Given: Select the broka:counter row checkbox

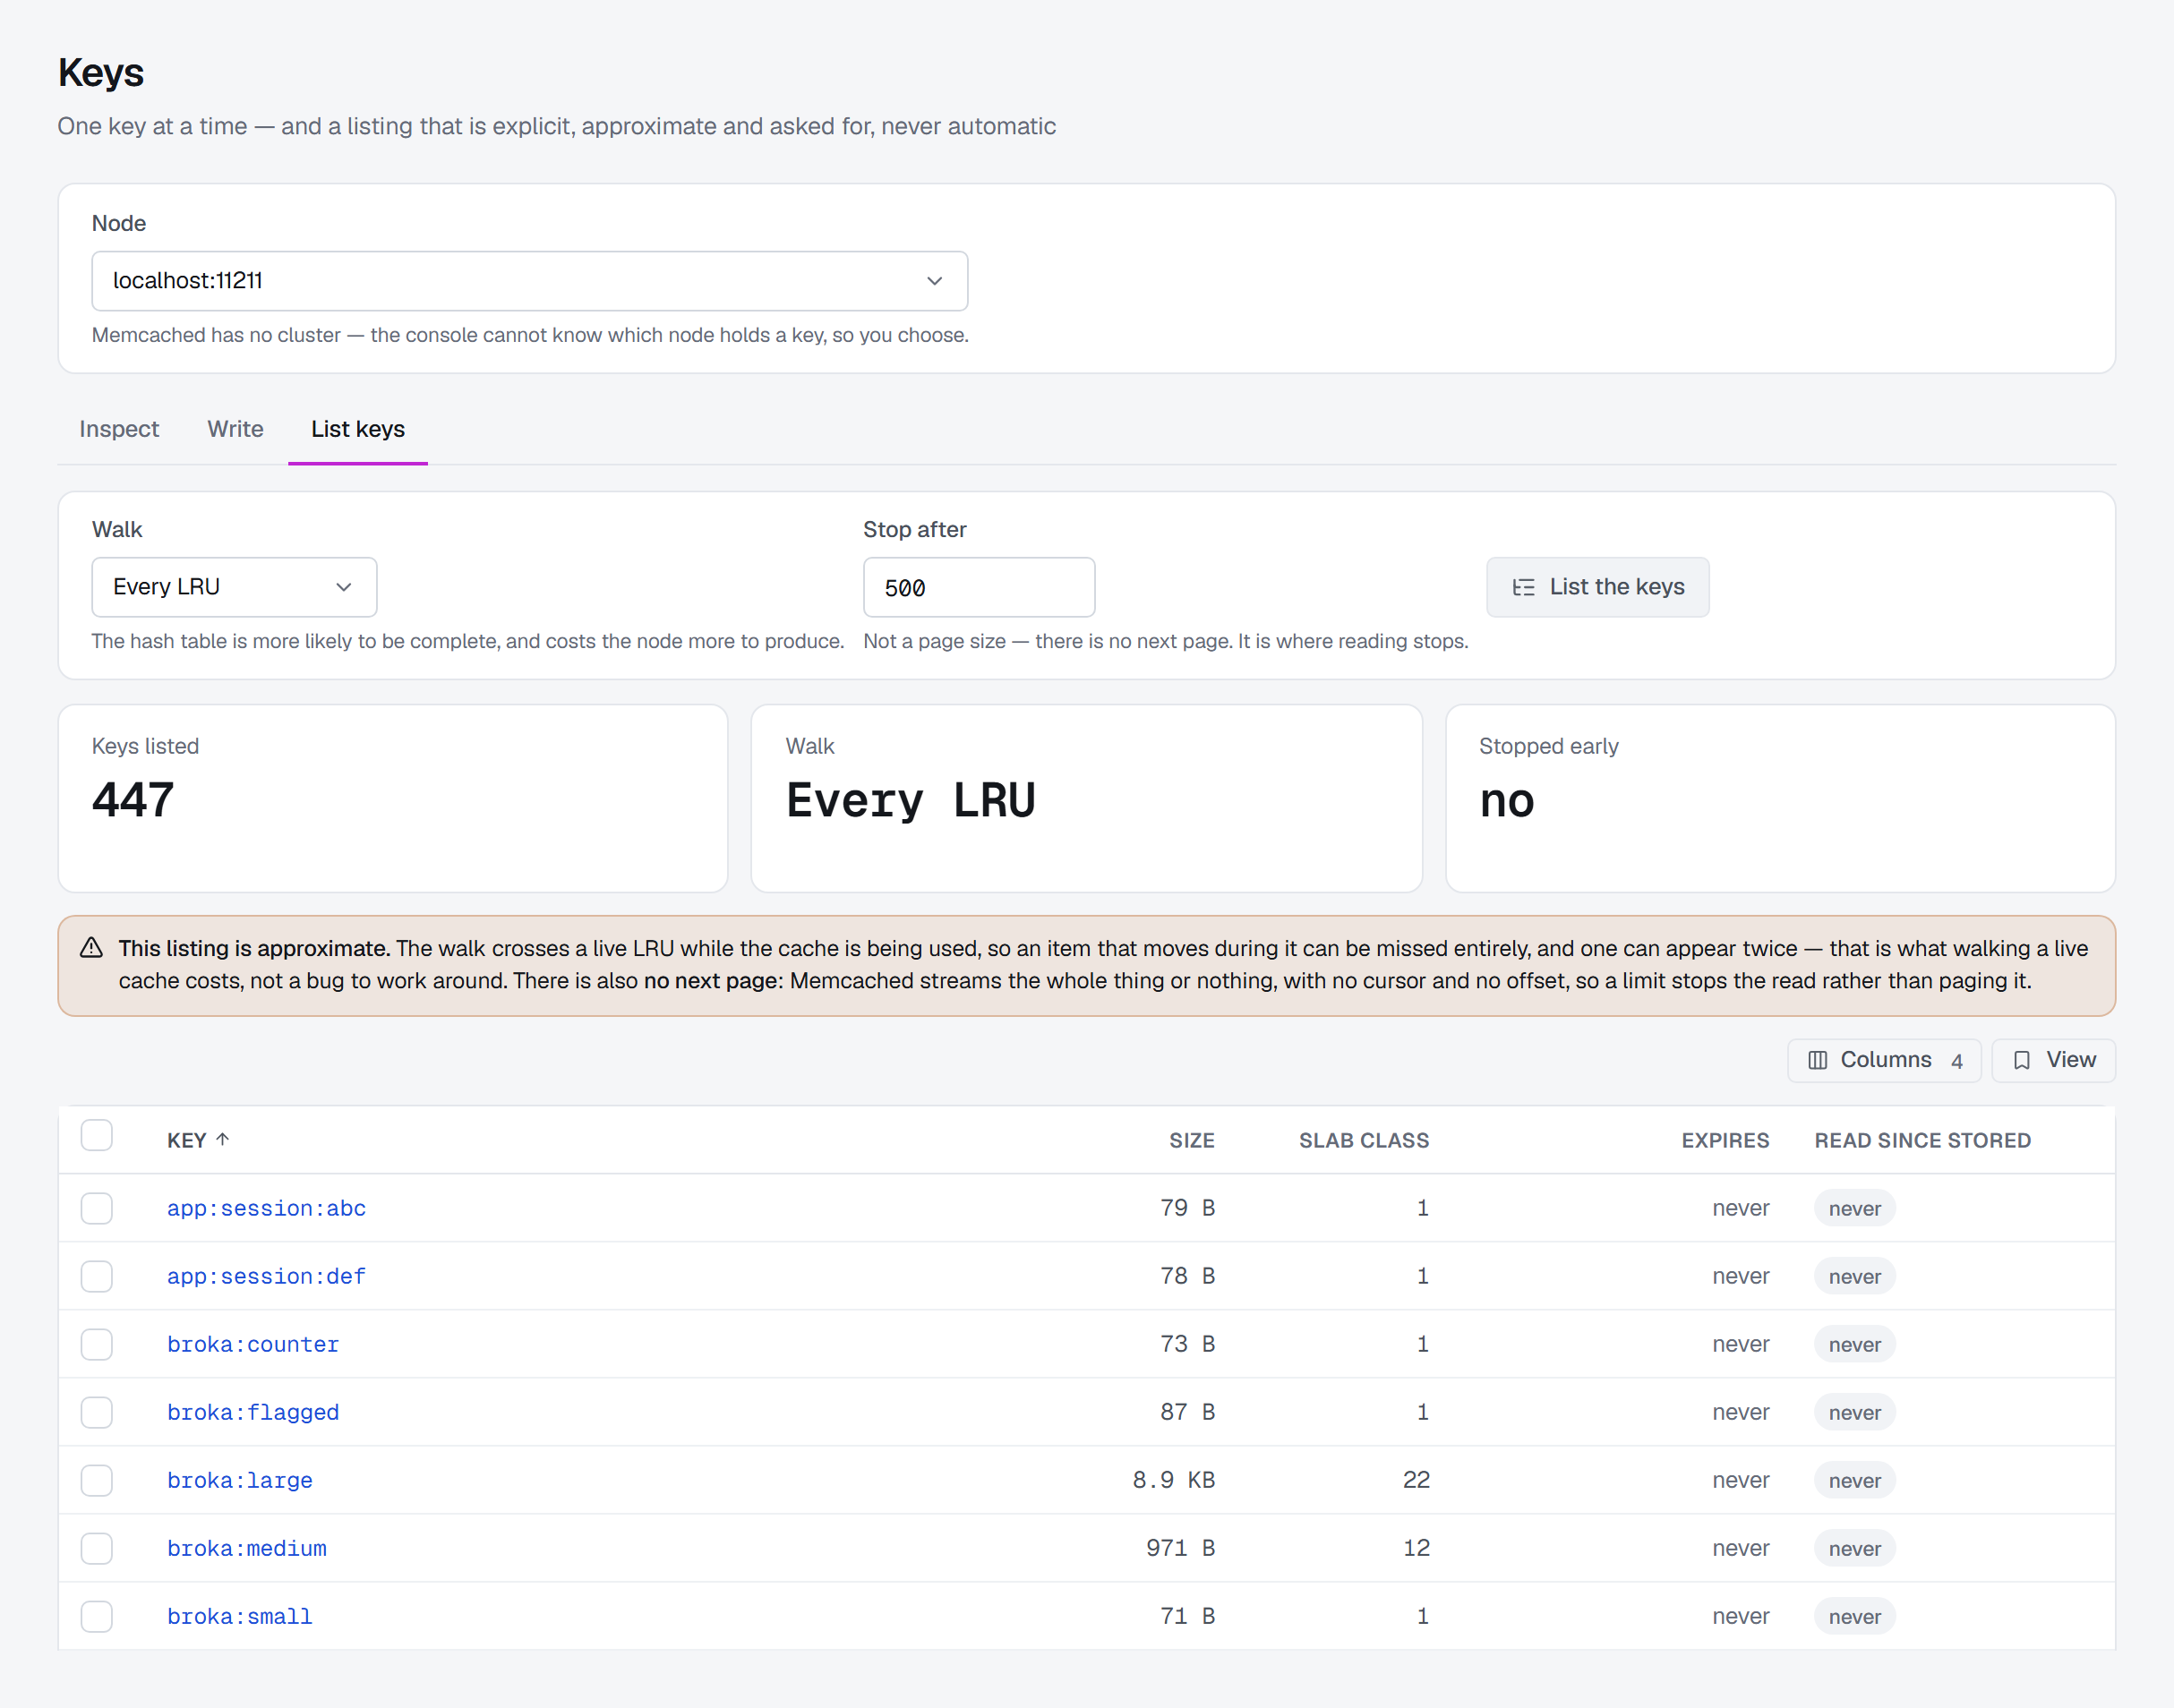Looking at the screenshot, I should [x=97, y=1344].
